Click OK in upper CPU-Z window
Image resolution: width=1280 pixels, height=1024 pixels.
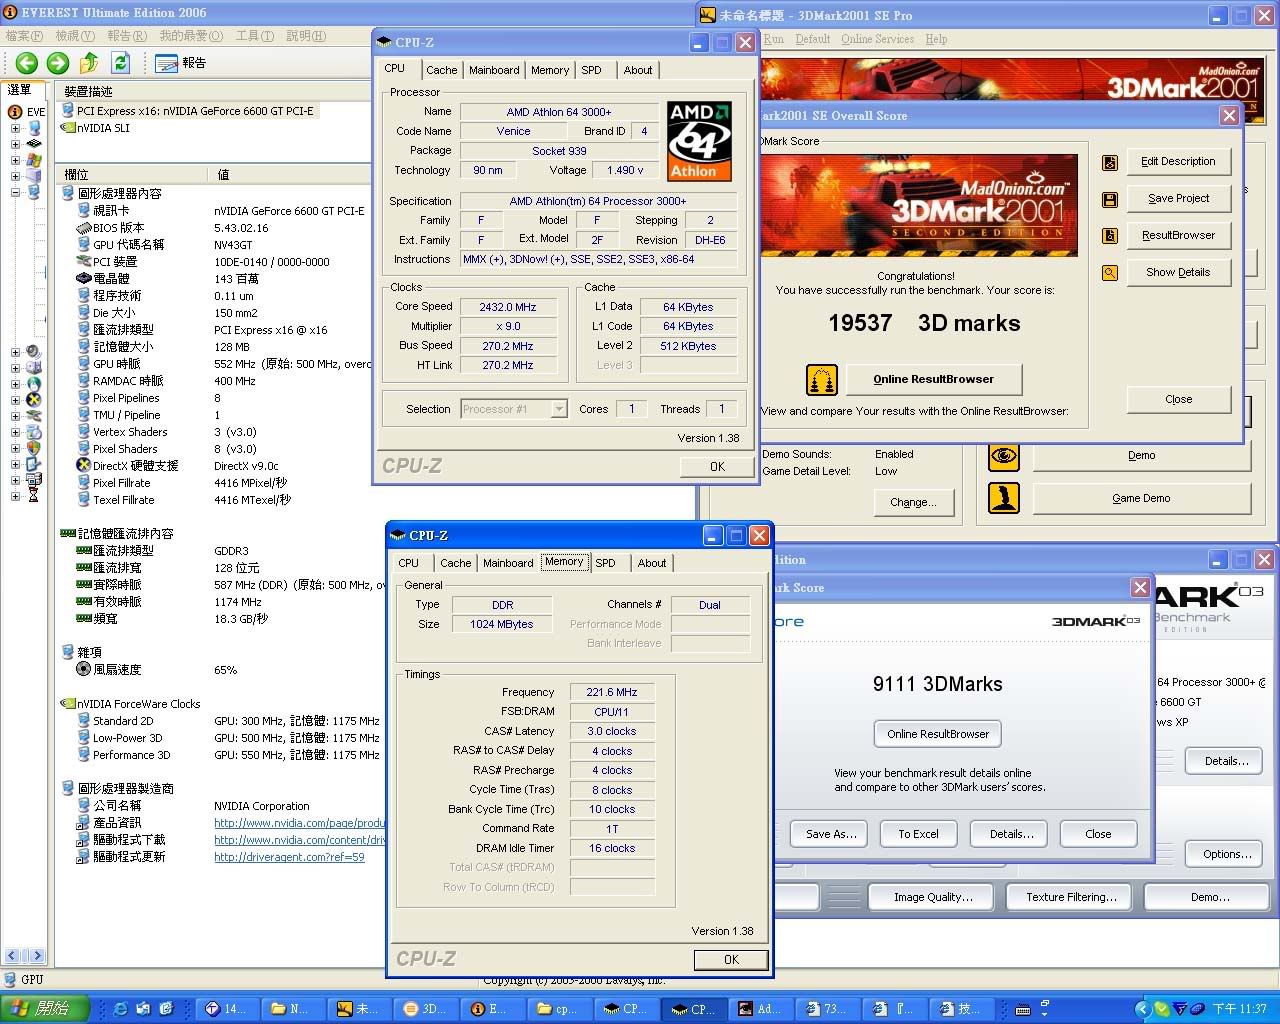(x=717, y=466)
